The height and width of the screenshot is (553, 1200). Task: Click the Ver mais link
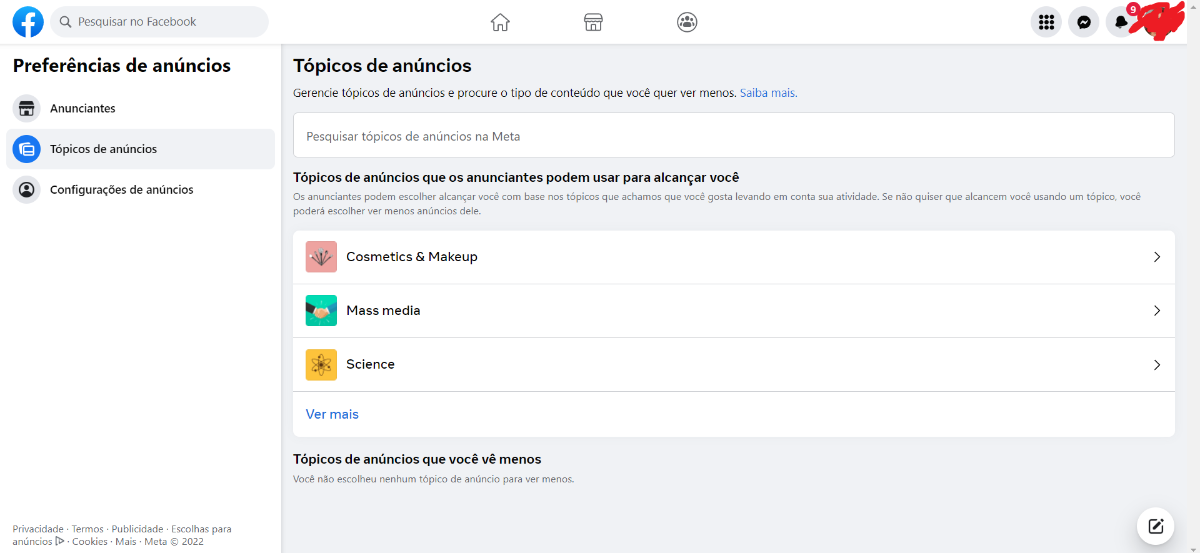pos(332,414)
